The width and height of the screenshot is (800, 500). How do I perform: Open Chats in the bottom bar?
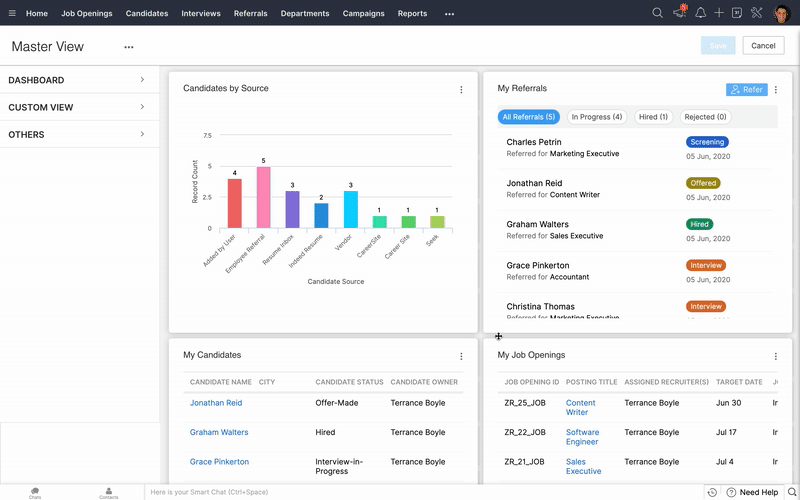(35, 493)
